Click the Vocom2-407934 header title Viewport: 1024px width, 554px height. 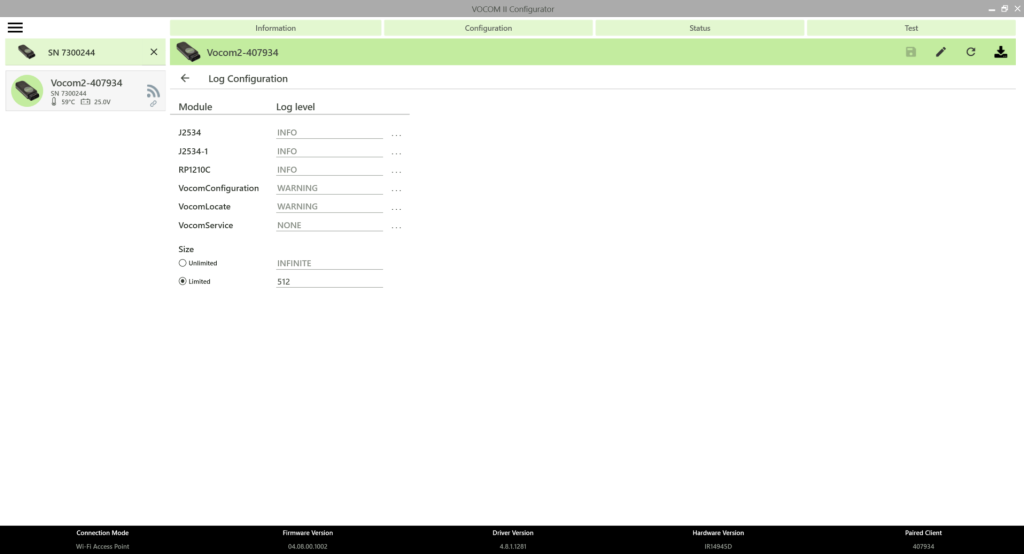tap(242, 52)
